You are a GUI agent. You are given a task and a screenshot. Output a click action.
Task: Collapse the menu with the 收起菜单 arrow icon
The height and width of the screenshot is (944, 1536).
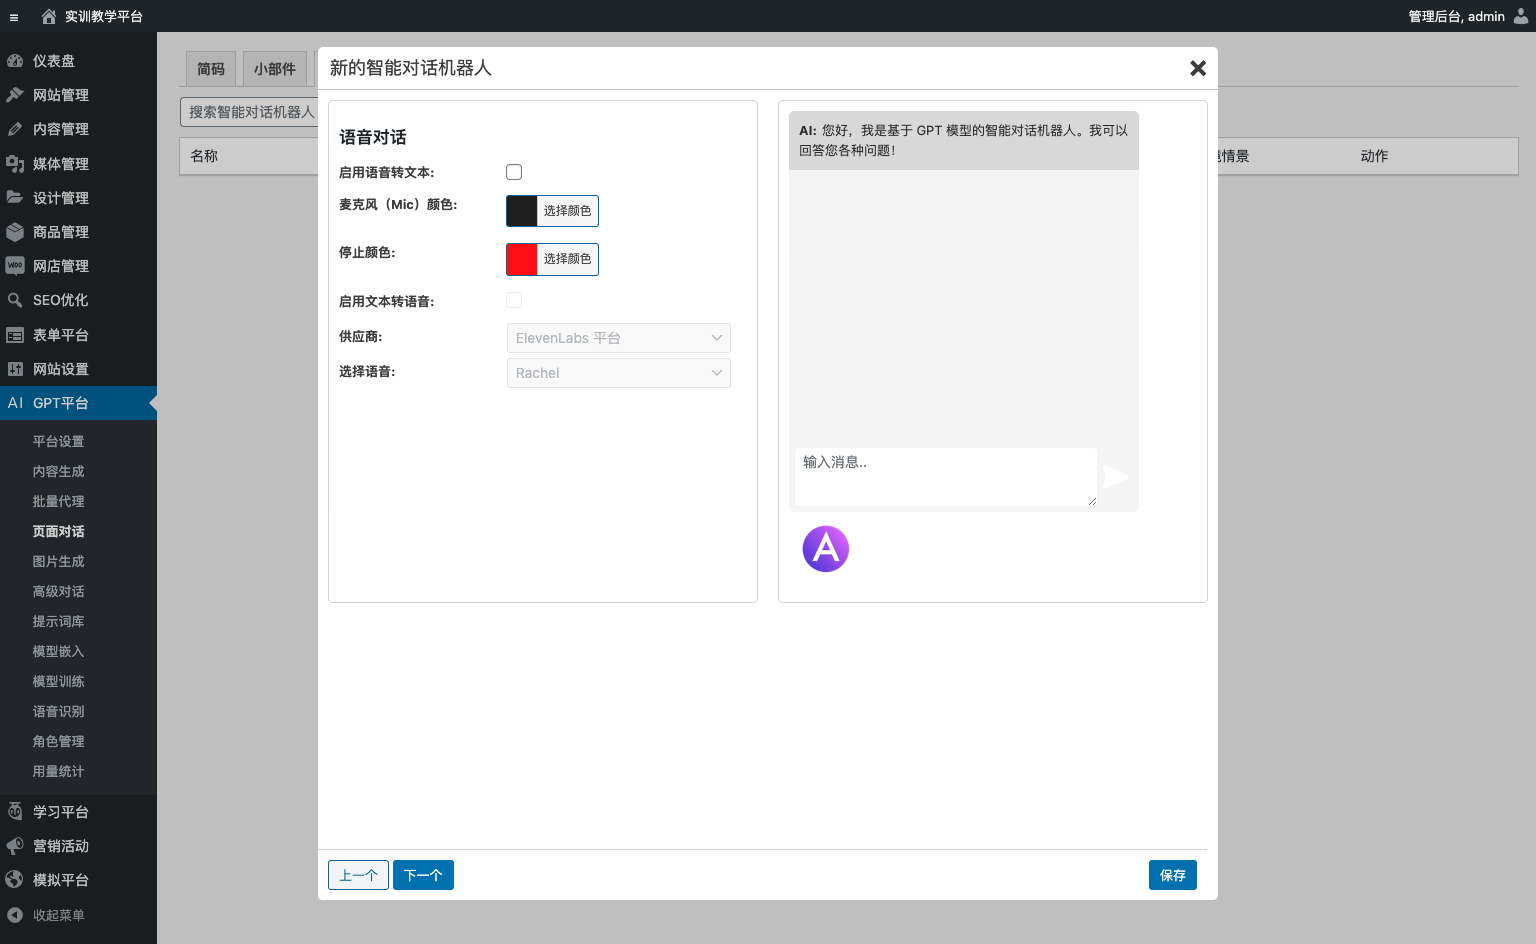15,915
